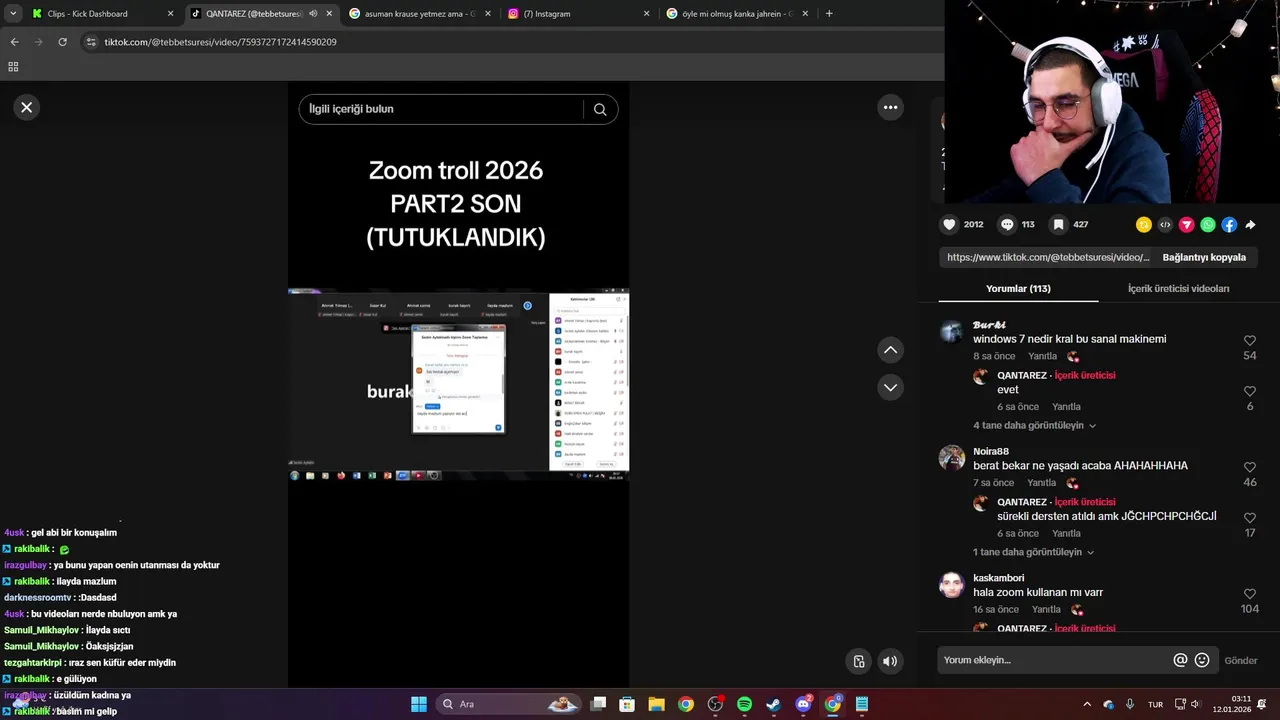Viewport: 1280px width, 720px height.
Task: Click the site info icon in address bar
Action: pos(91,42)
